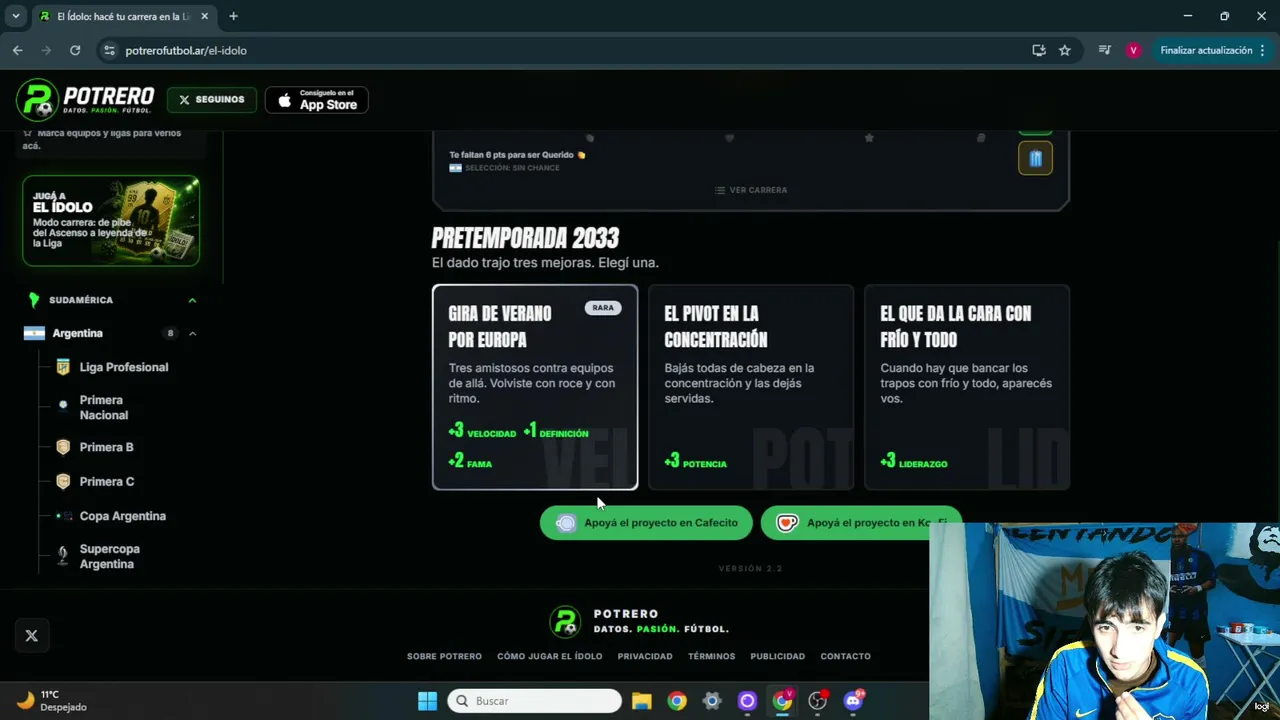This screenshot has width=1280, height=720.
Task: Go back to previous page
Action: click(x=18, y=50)
